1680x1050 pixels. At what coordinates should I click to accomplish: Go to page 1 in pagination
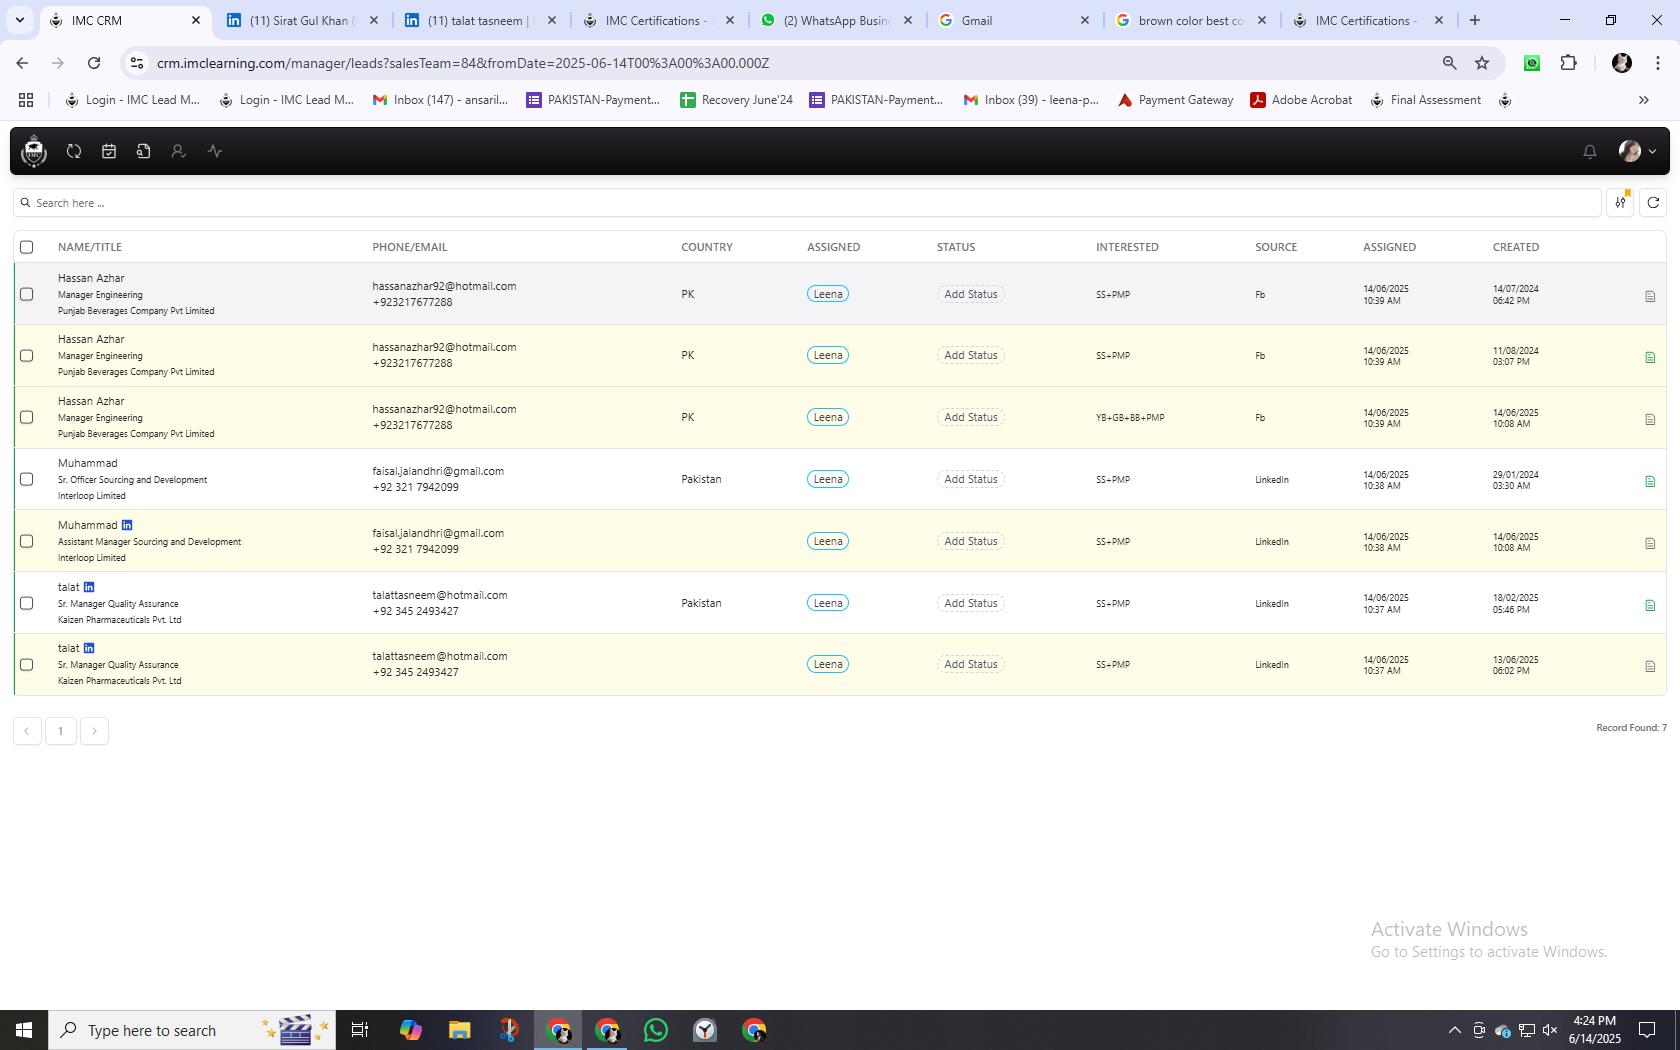coord(61,731)
